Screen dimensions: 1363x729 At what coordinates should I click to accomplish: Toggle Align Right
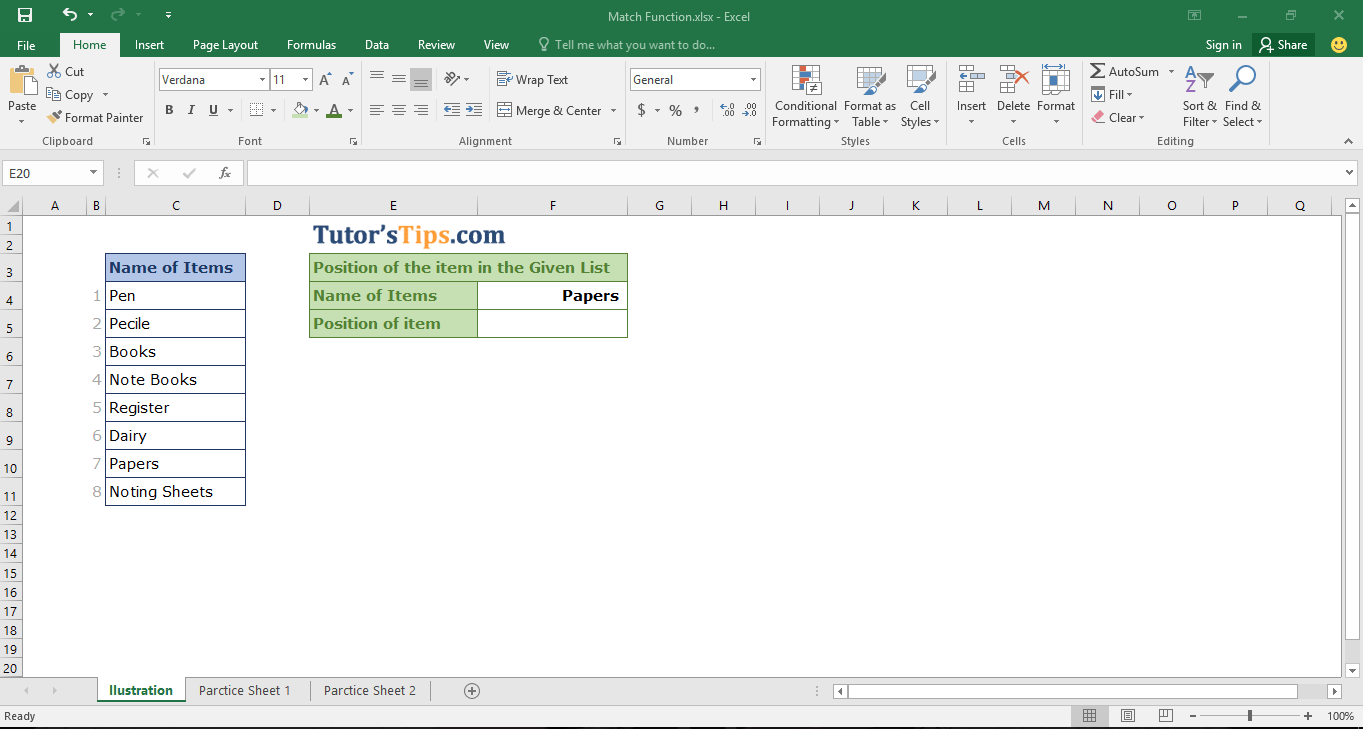421,110
